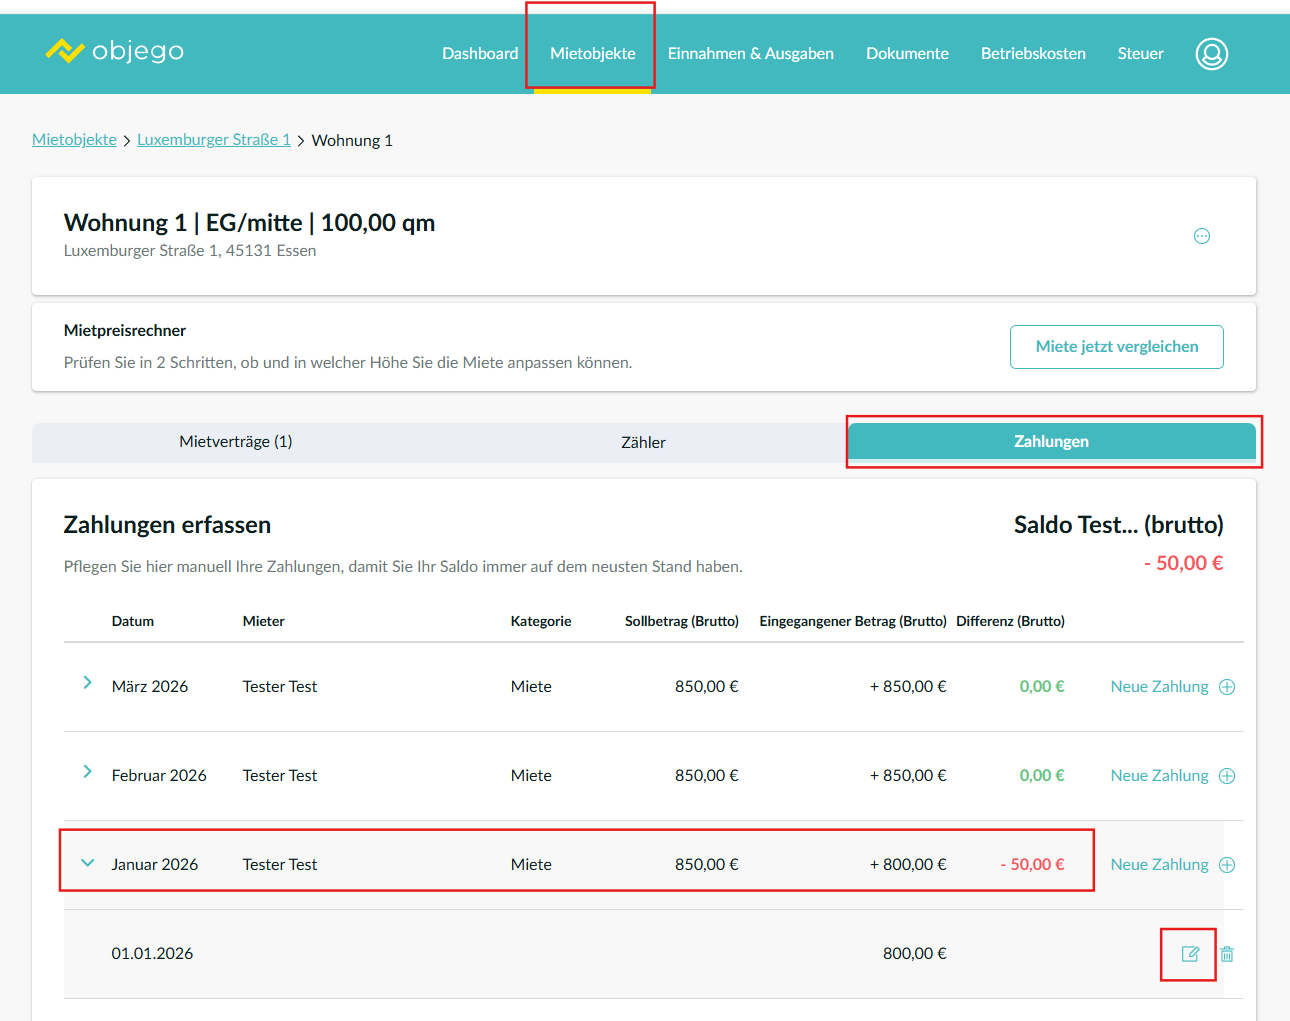Follow the Luxemburger Straße 1 breadcrumb link

pyautogui.click(x=214, y=140)
